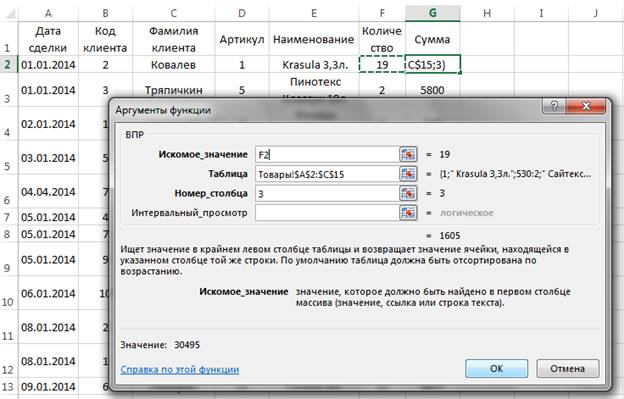Click the date cell 04.04.2014

(x=48, y=192)
